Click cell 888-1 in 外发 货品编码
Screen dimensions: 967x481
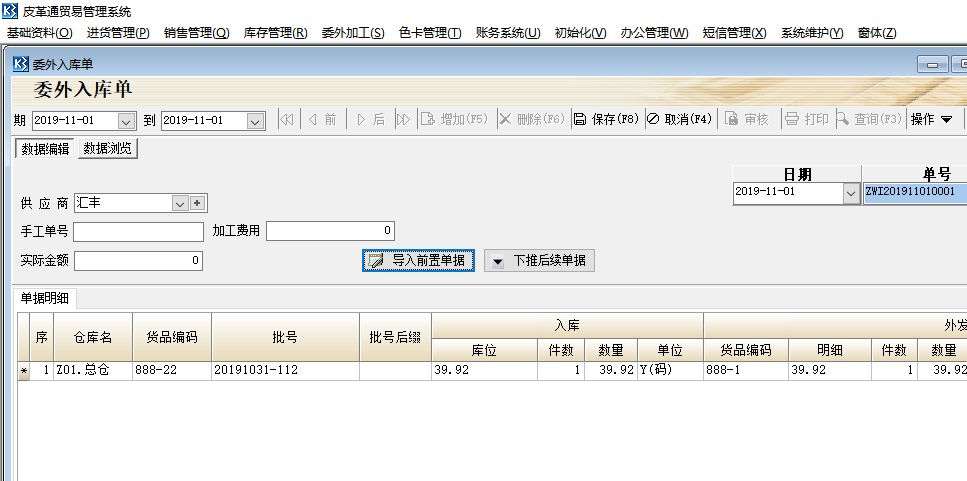(746, 371)
